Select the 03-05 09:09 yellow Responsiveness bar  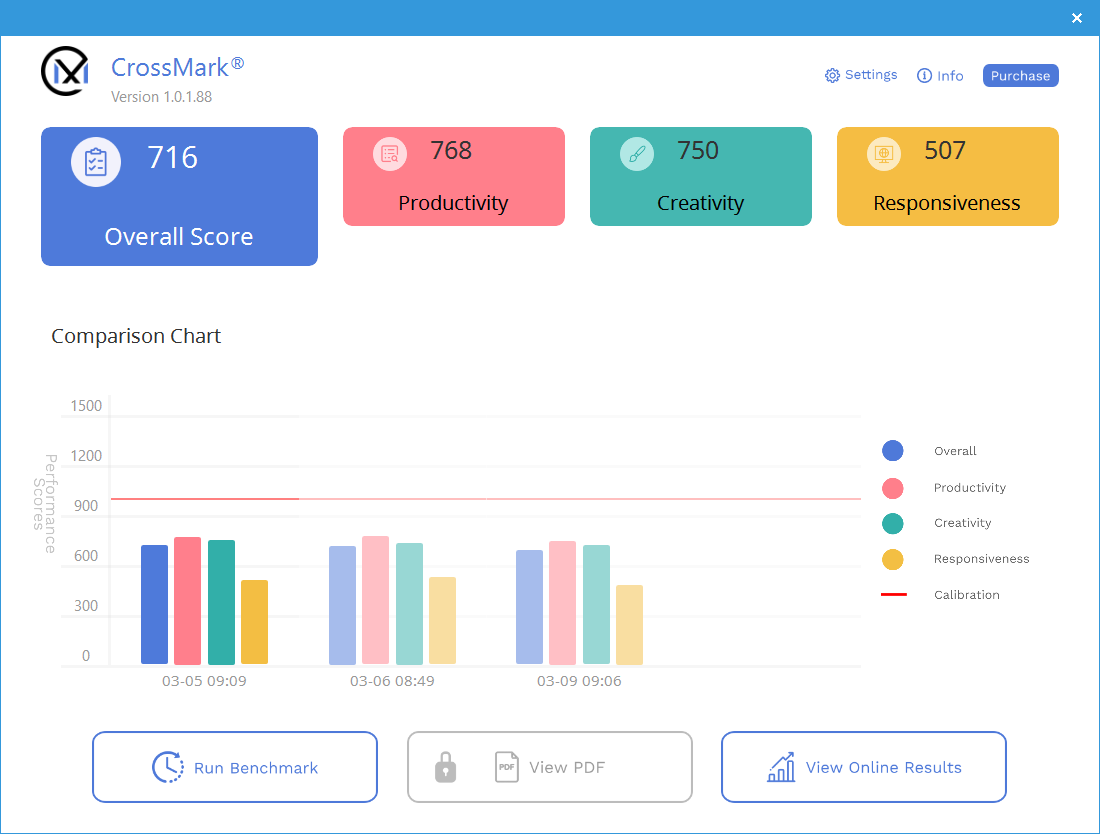[255, 622]
